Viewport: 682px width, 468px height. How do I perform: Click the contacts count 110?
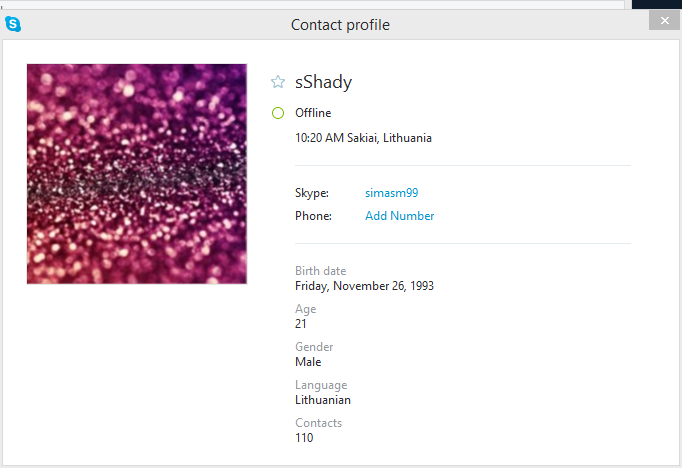coord(304,438)
